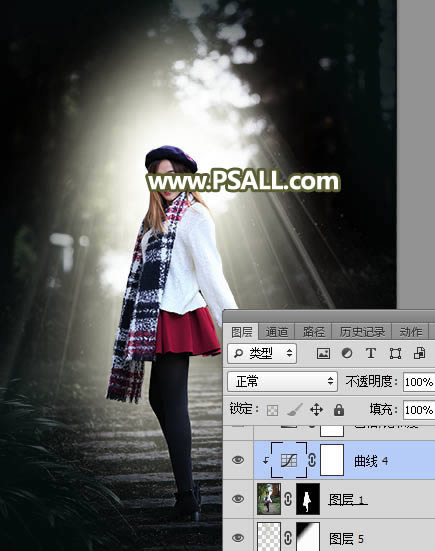Filter layers by adjustment layer type
The image size is (435, 551).
(347, 353)
